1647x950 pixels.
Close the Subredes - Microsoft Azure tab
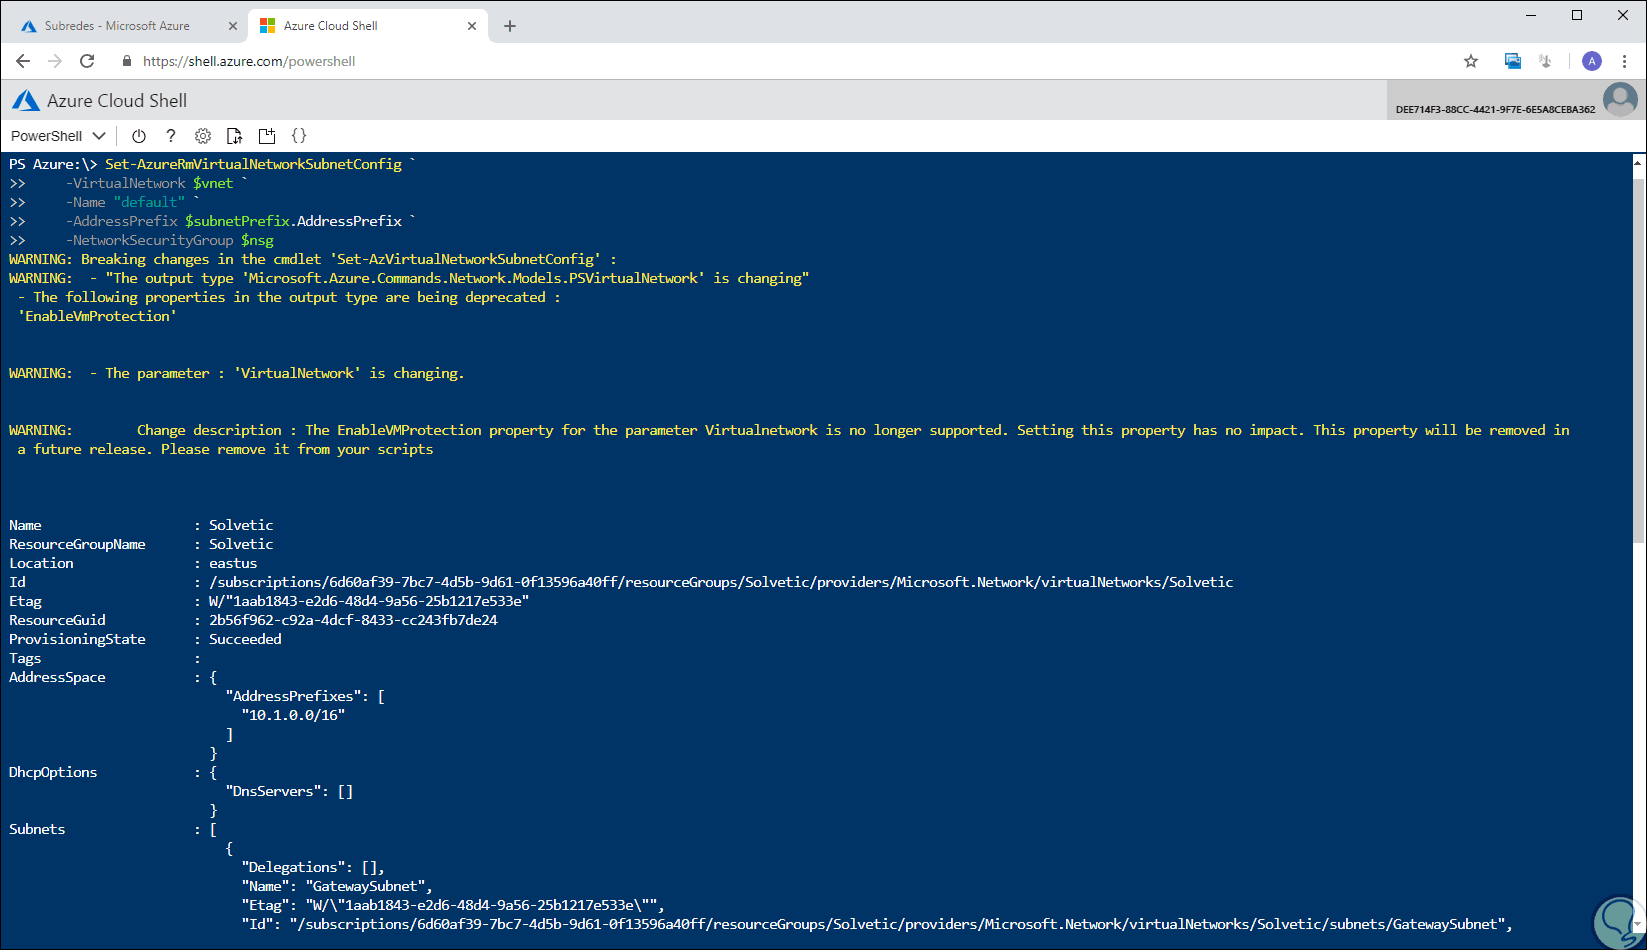234,26
